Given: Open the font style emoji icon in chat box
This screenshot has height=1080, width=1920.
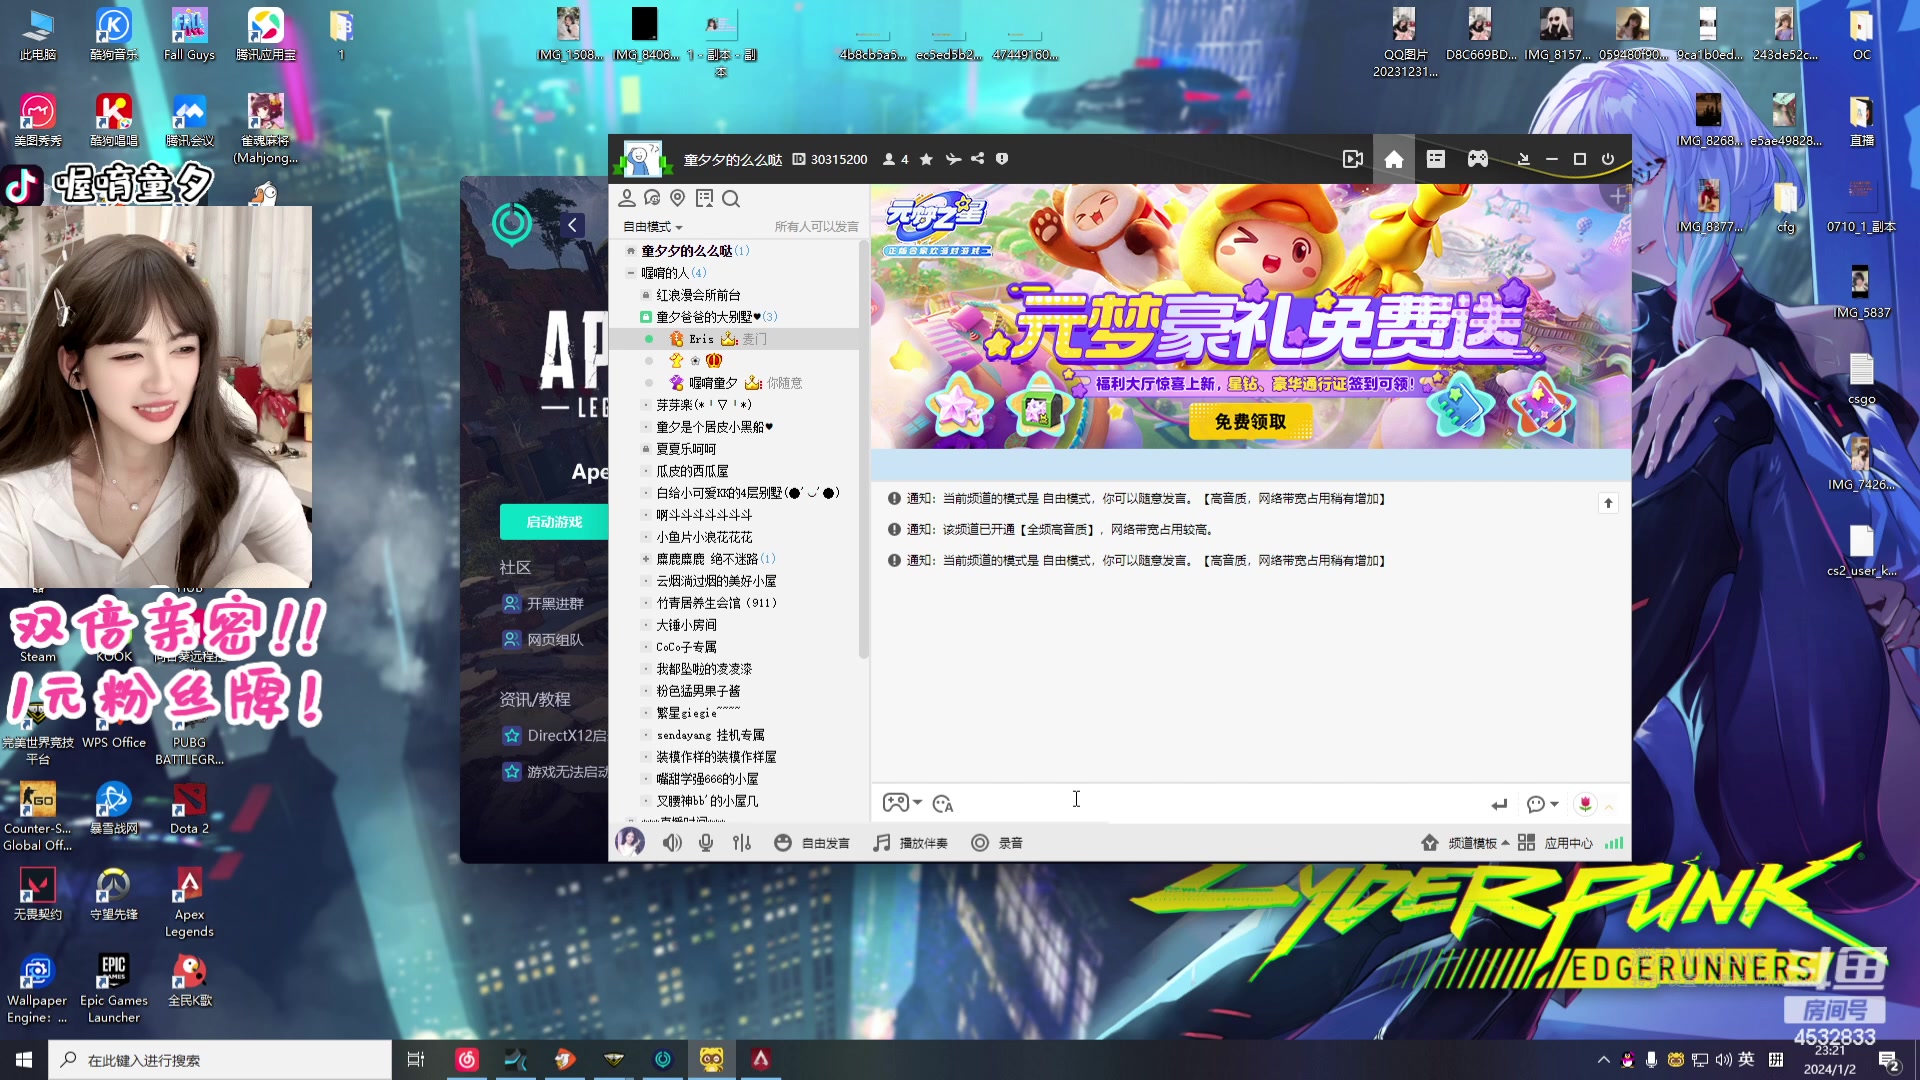Looking at the screenshot, I should [943, 804].
